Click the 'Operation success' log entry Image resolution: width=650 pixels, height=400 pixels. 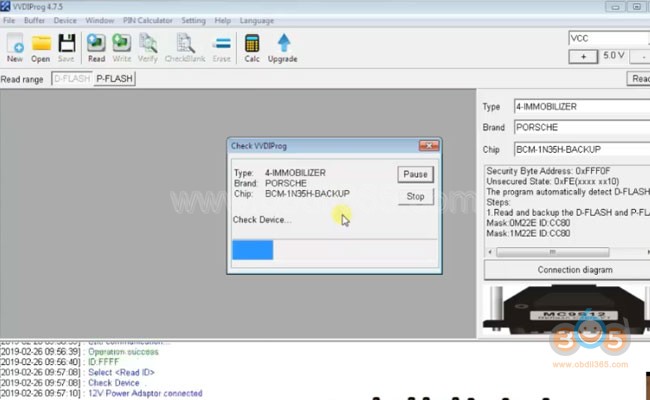coord(123,352)
